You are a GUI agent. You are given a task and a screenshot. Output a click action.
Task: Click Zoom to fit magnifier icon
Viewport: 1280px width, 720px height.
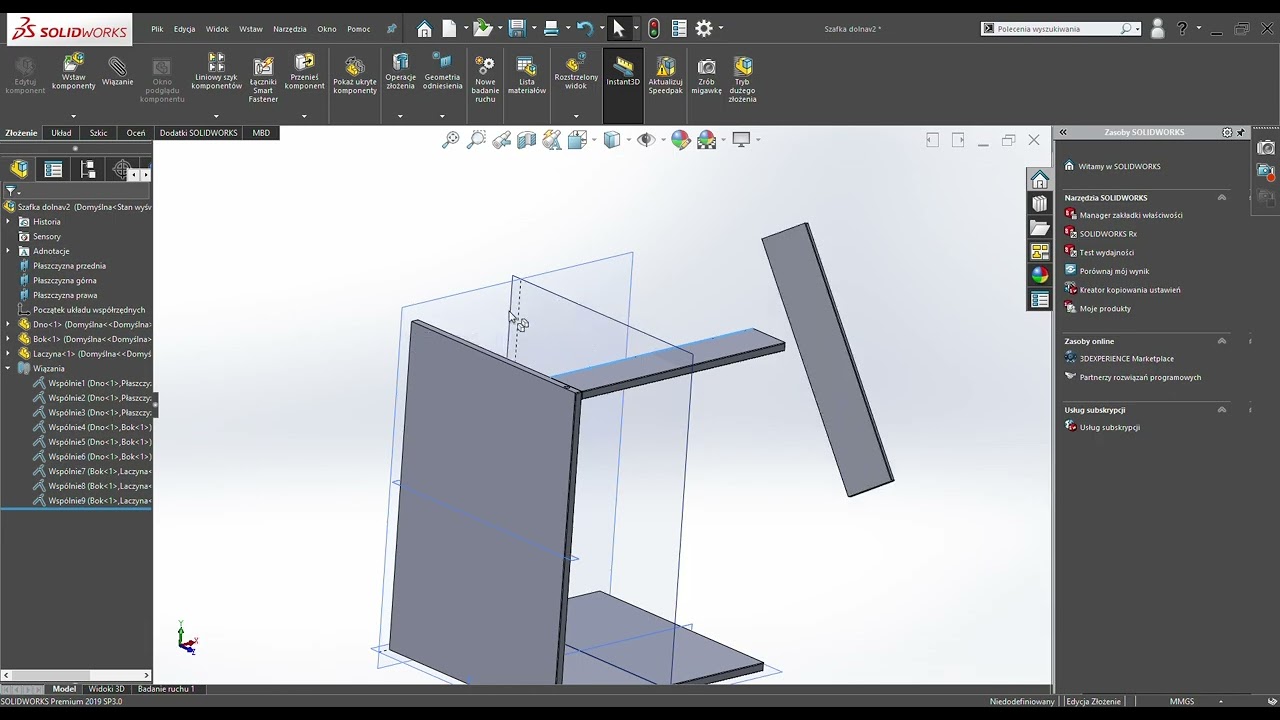click(x=451, y=140)
